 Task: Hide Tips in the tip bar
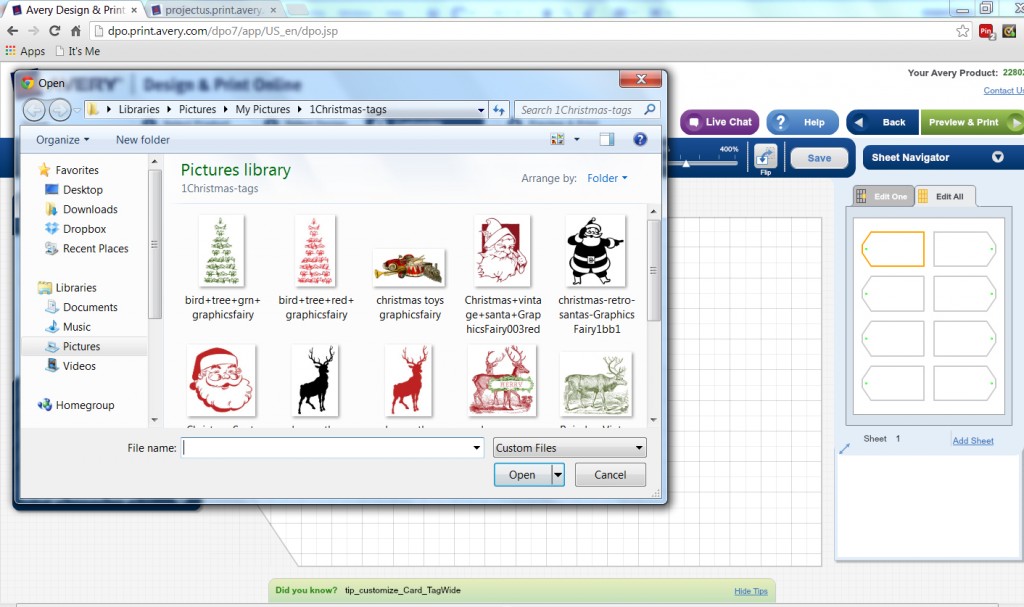(750, 591)
